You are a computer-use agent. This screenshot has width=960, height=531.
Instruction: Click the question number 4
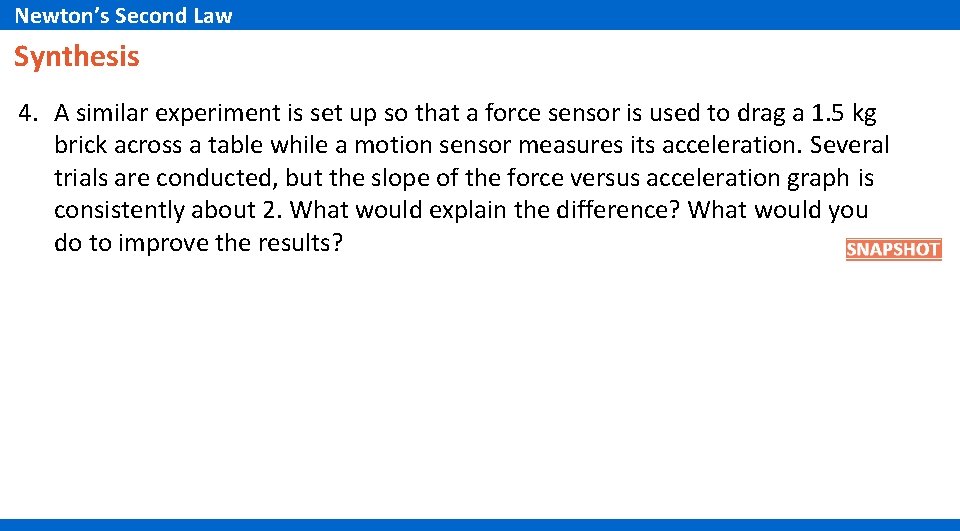point(28,113)
